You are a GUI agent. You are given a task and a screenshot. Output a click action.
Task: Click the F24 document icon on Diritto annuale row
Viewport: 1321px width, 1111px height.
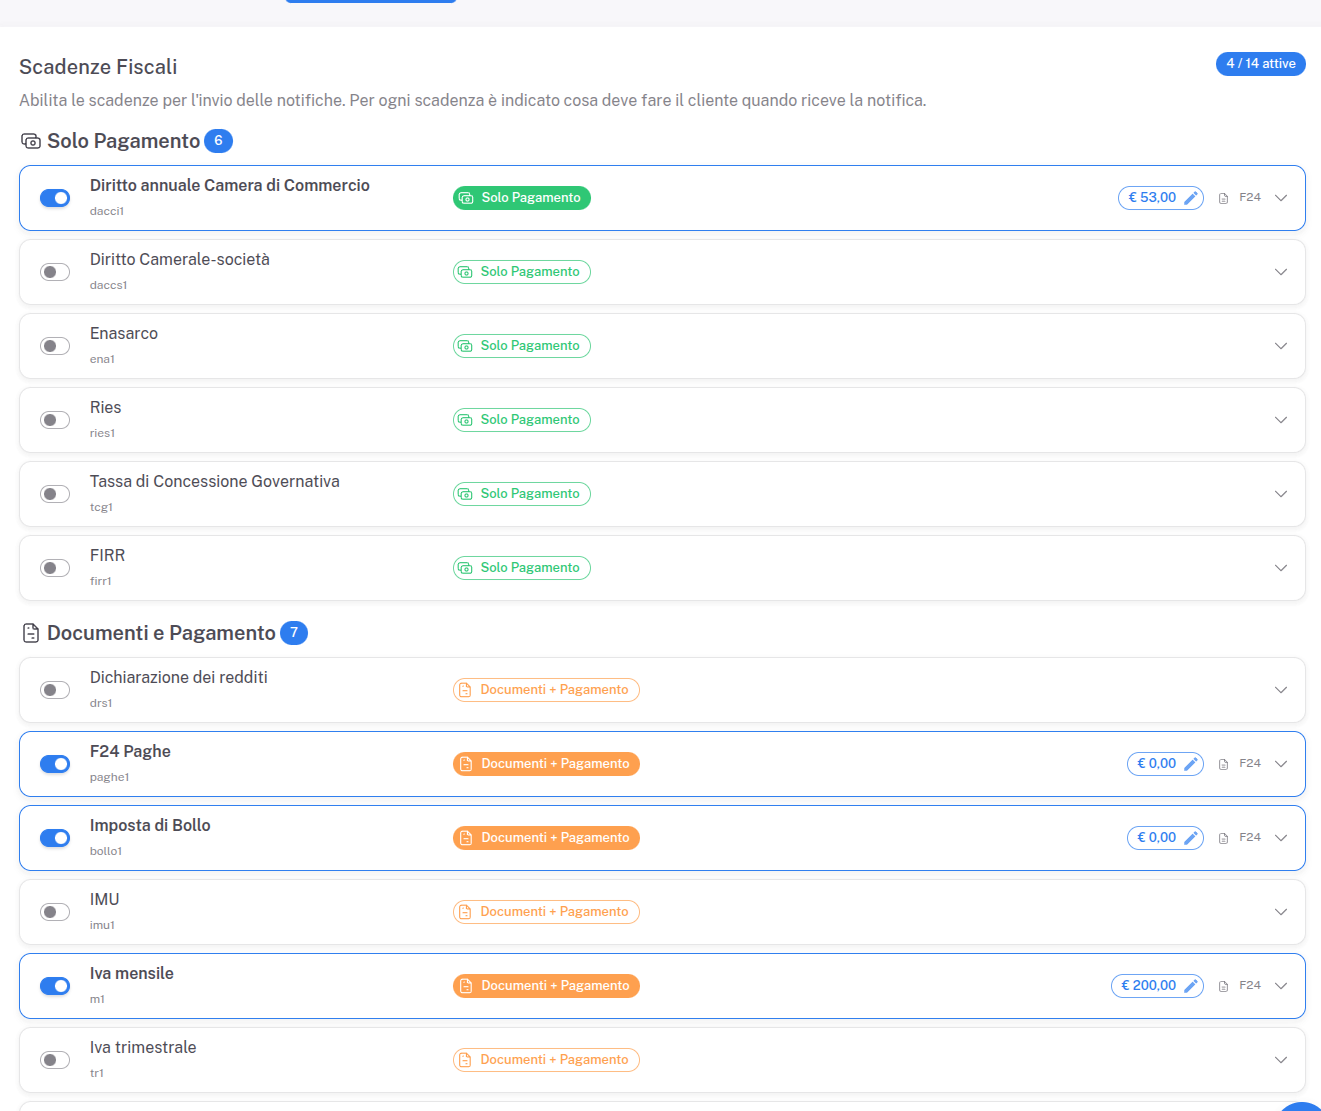(1224, 197)
